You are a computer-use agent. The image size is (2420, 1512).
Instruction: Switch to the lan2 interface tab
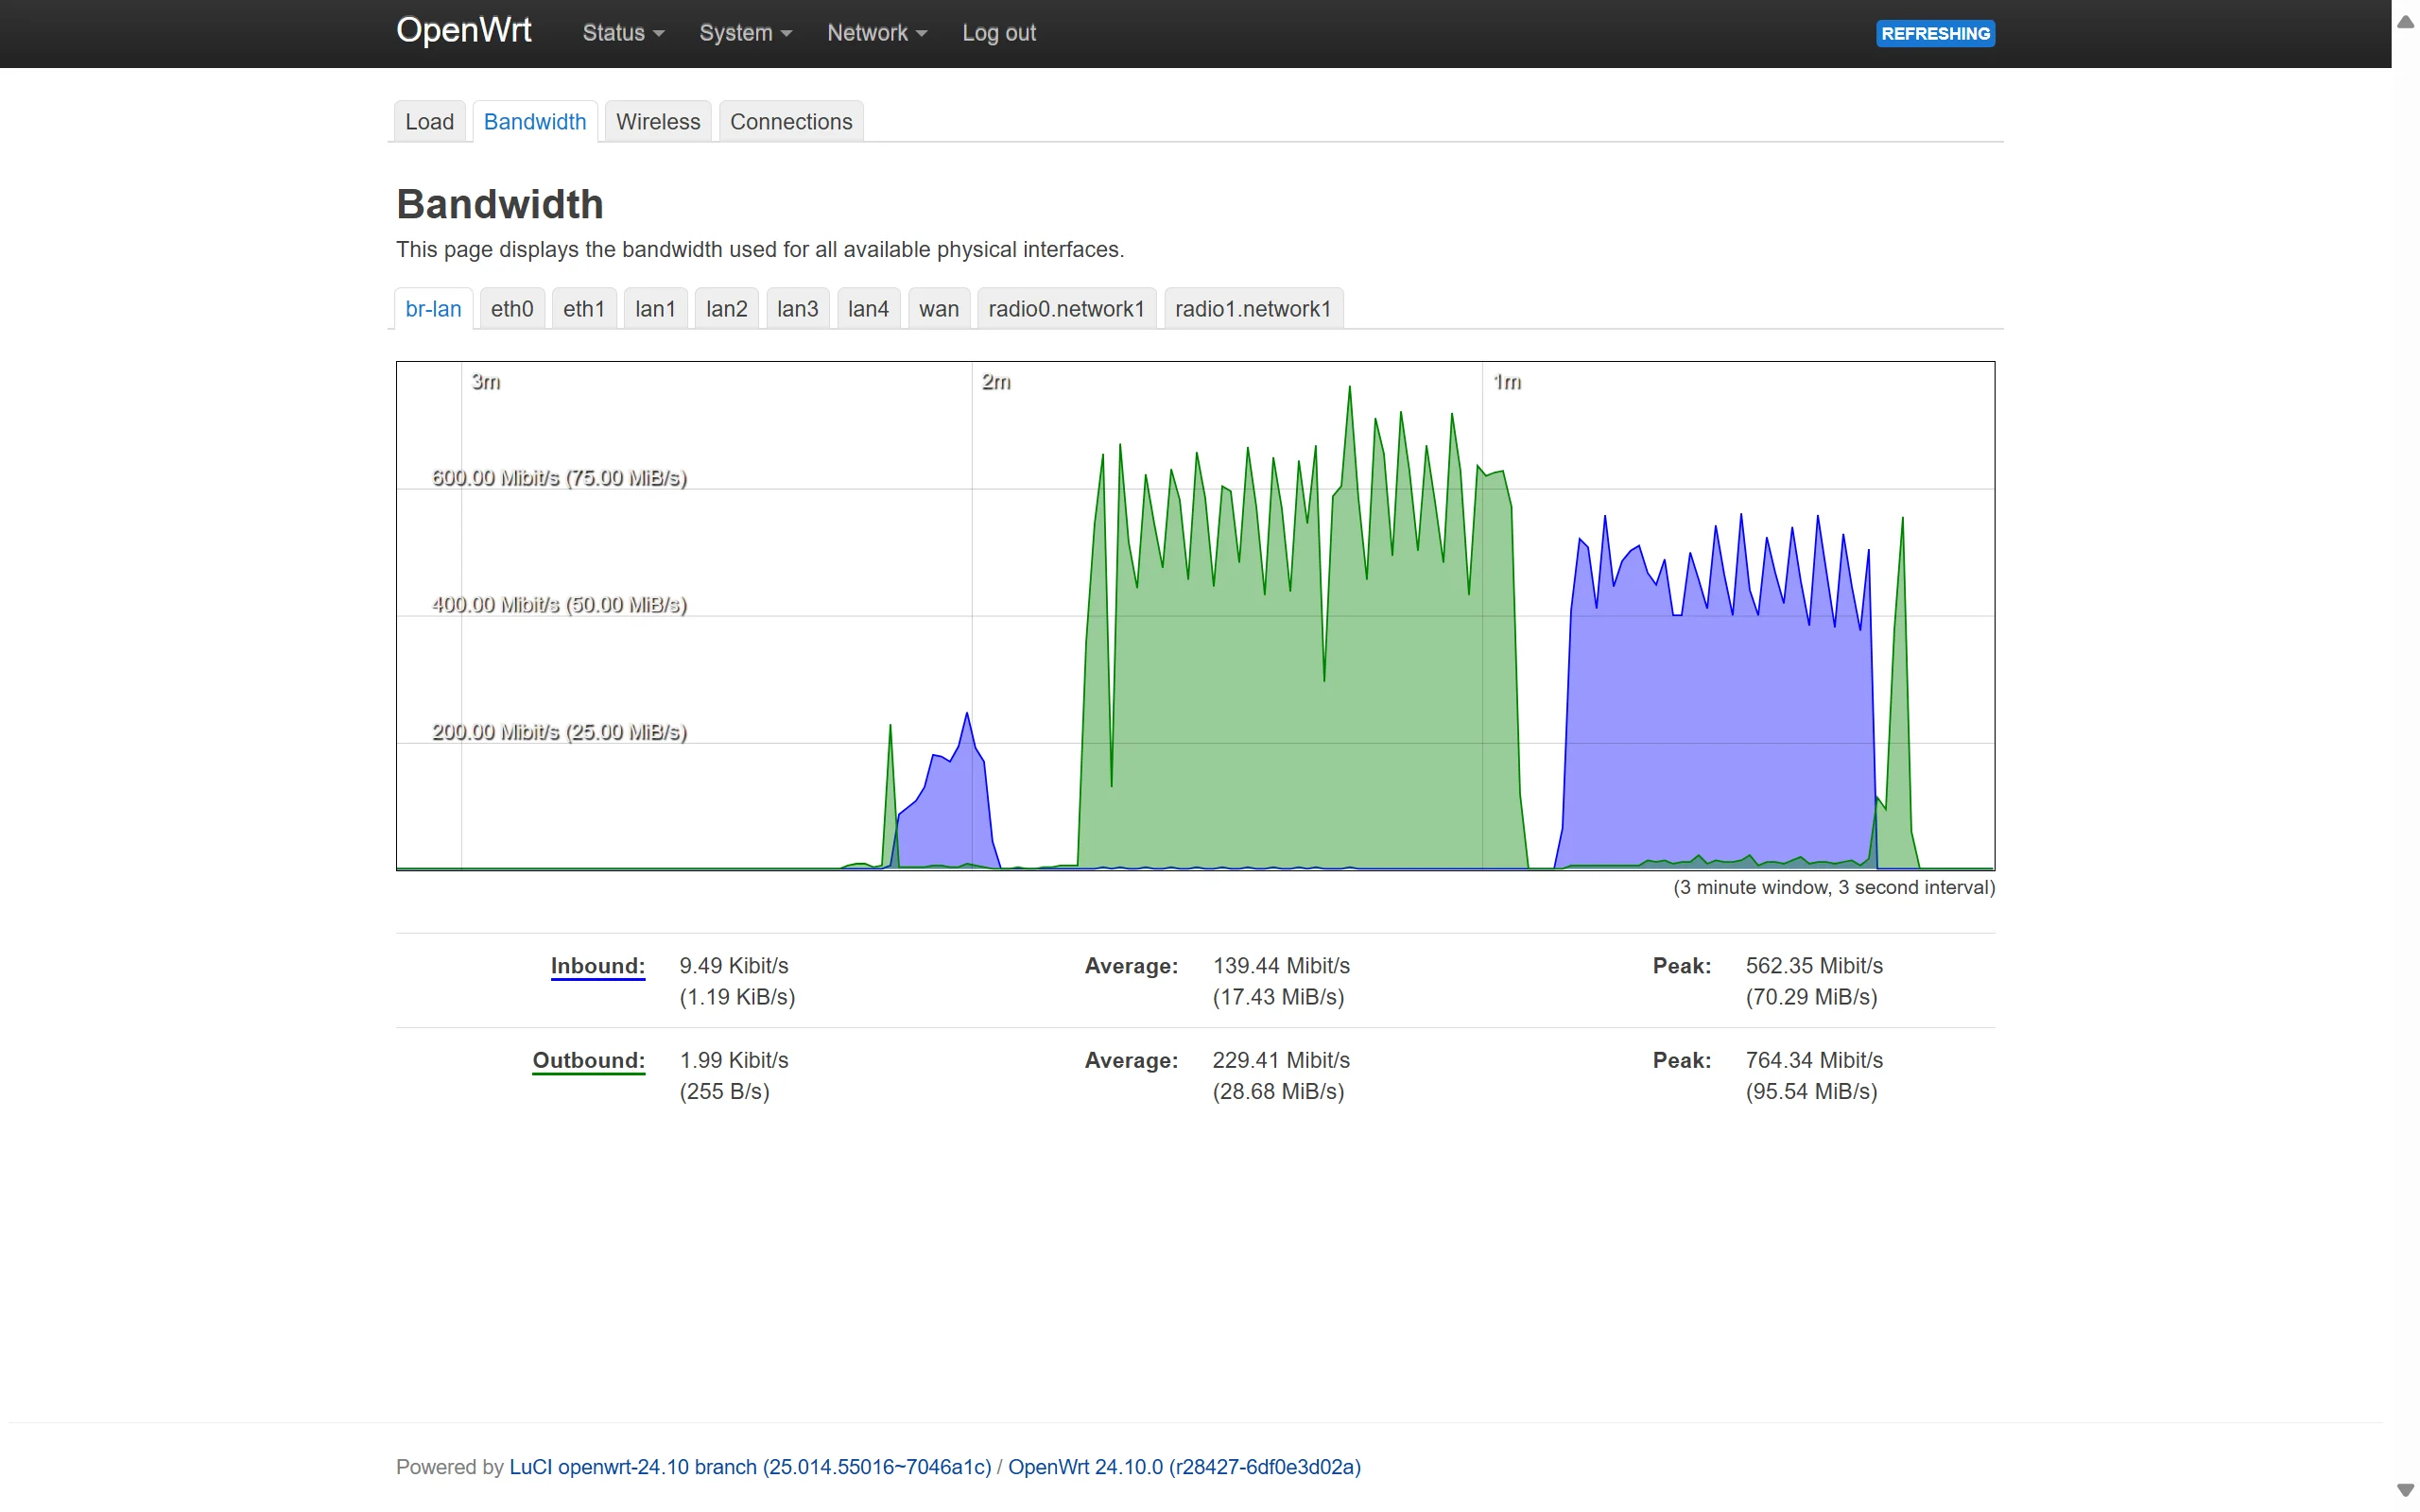726,308
